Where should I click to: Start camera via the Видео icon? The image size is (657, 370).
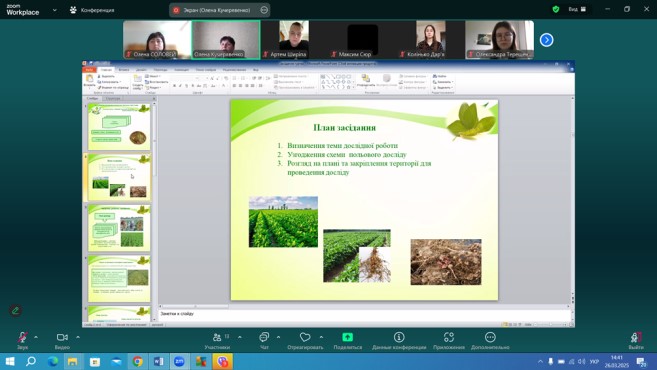point(62,337)
